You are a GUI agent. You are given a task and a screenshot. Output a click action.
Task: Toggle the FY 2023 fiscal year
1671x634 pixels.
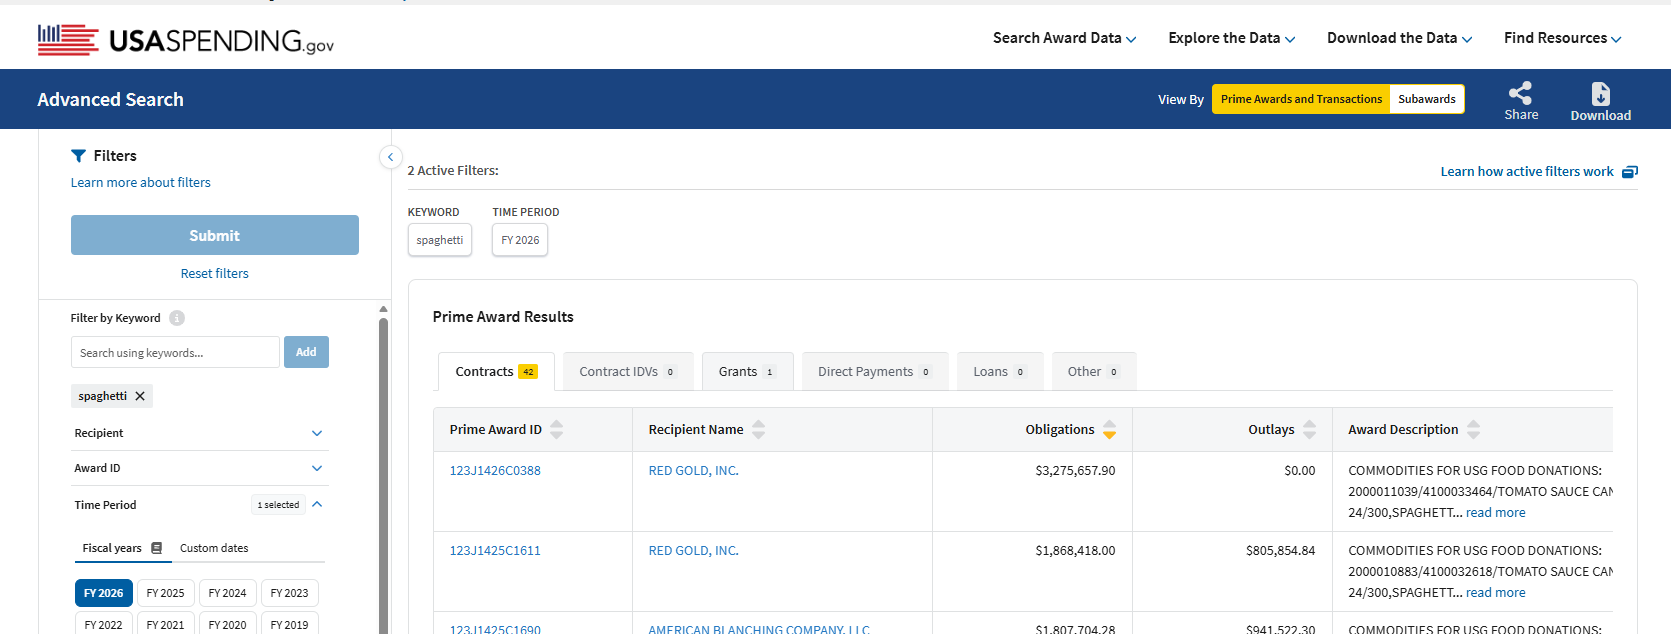coord(290,593)
